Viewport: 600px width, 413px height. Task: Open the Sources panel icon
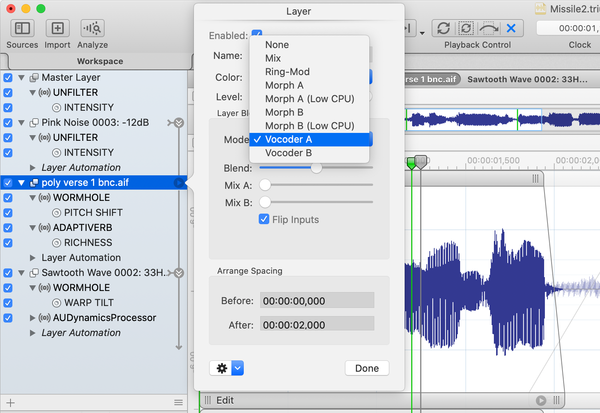pos(21,28)
